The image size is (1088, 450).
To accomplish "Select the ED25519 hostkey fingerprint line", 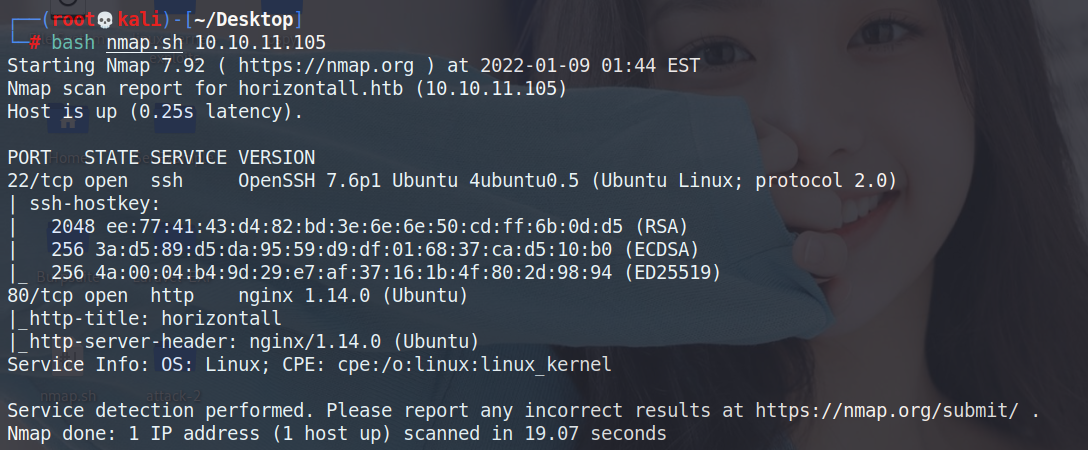I will [385, 272].
